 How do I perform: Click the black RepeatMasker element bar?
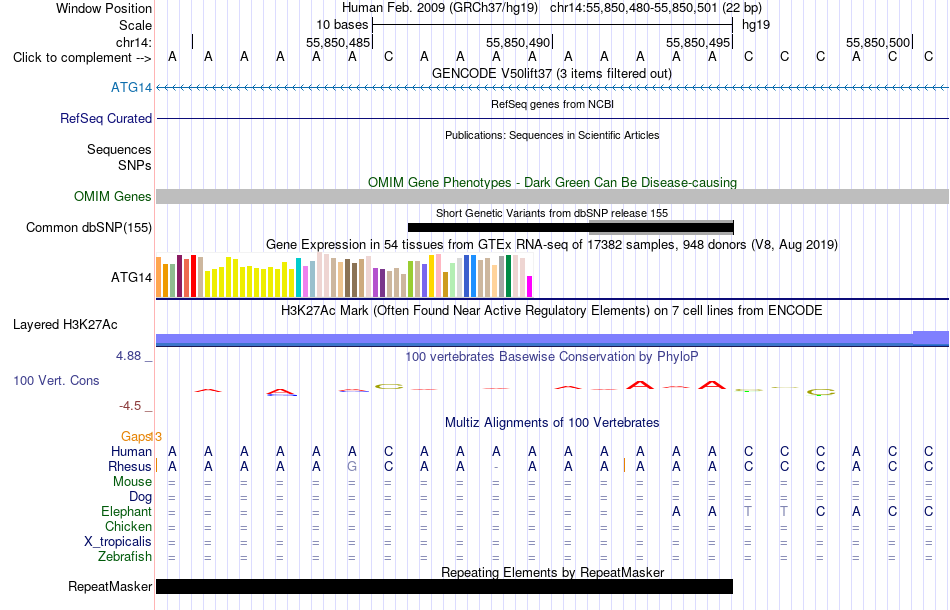[445, 586]
